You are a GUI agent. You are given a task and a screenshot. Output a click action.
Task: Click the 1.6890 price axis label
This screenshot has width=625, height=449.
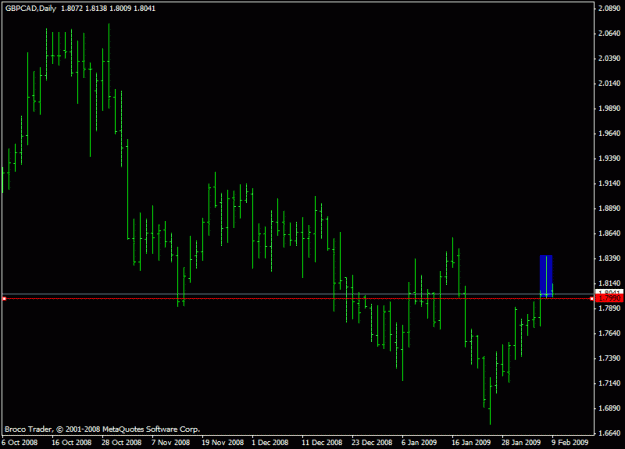(609, 408)
